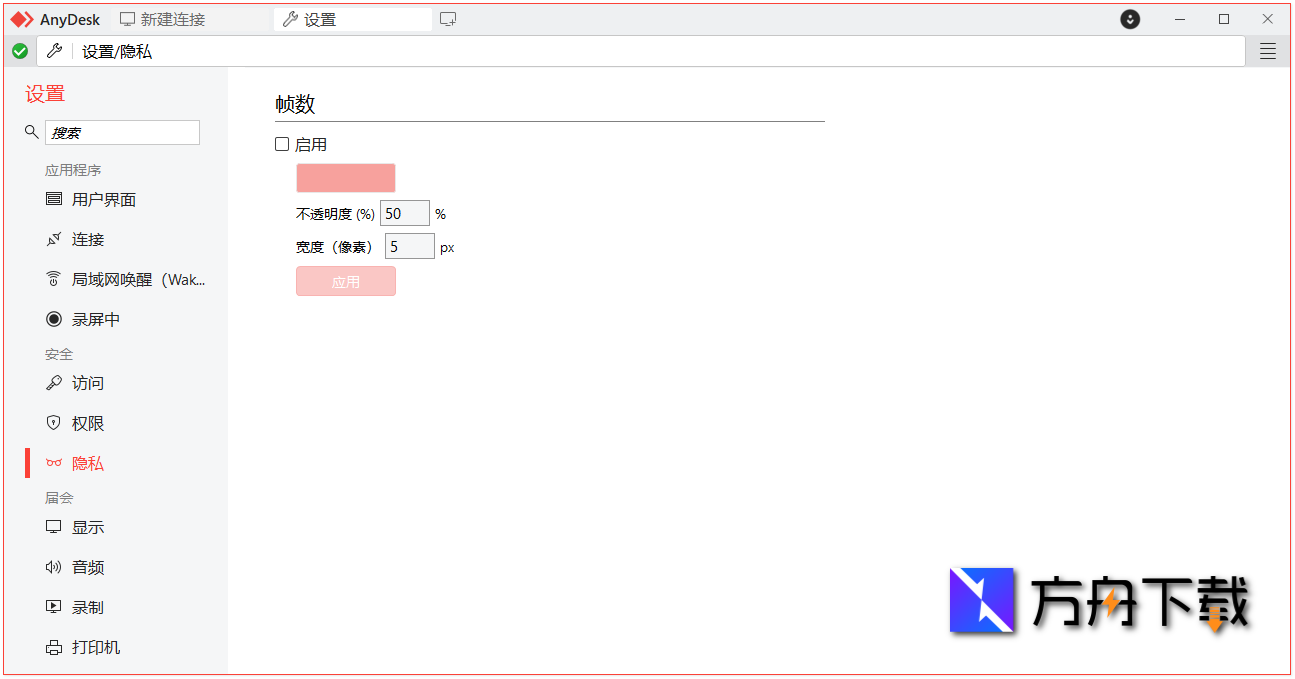Enable the 启用 checkbox

coord(282,144)
